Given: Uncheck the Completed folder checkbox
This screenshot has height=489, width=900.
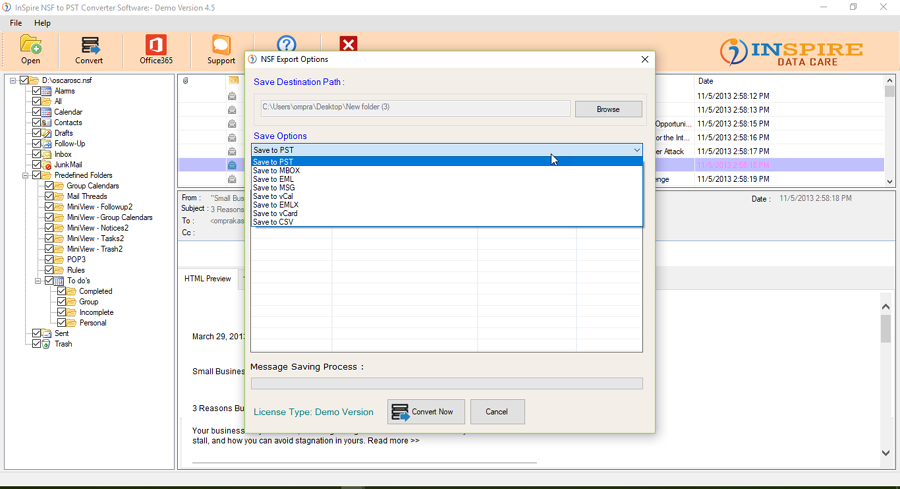Looking at the screenshot, I should pos(61,291).
